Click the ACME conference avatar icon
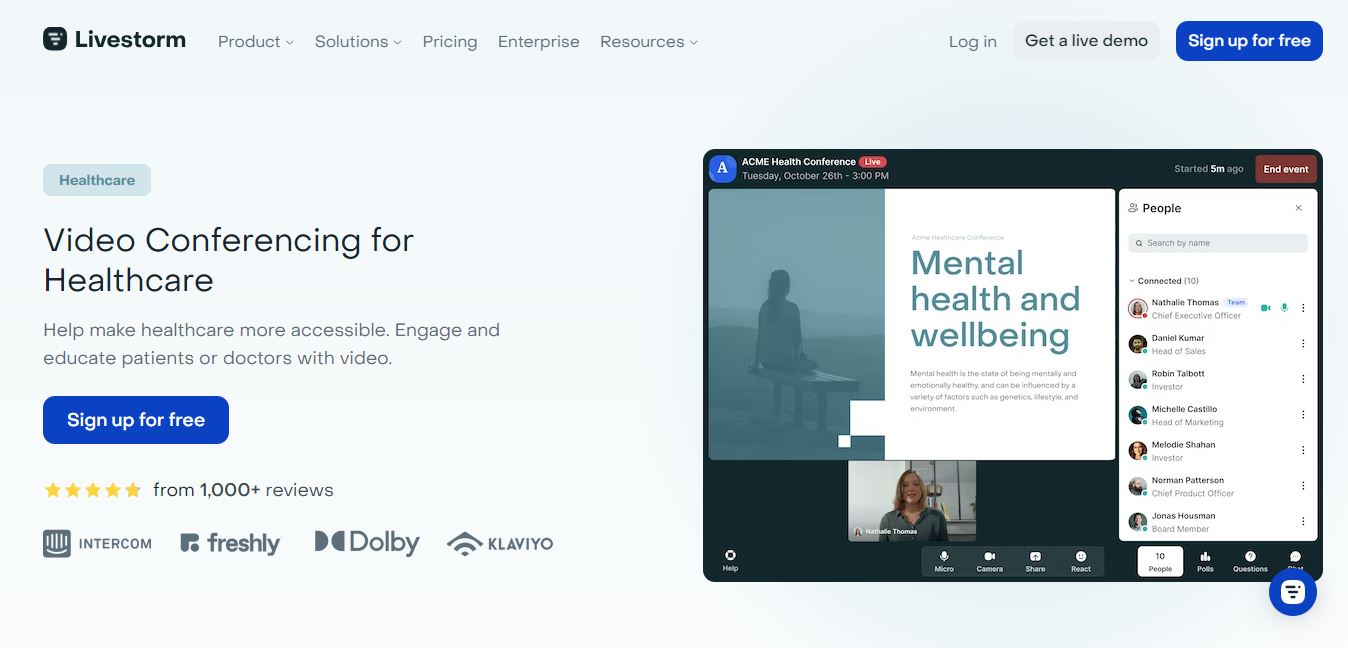Viewport: 1348px width, 648px height. 723,168
